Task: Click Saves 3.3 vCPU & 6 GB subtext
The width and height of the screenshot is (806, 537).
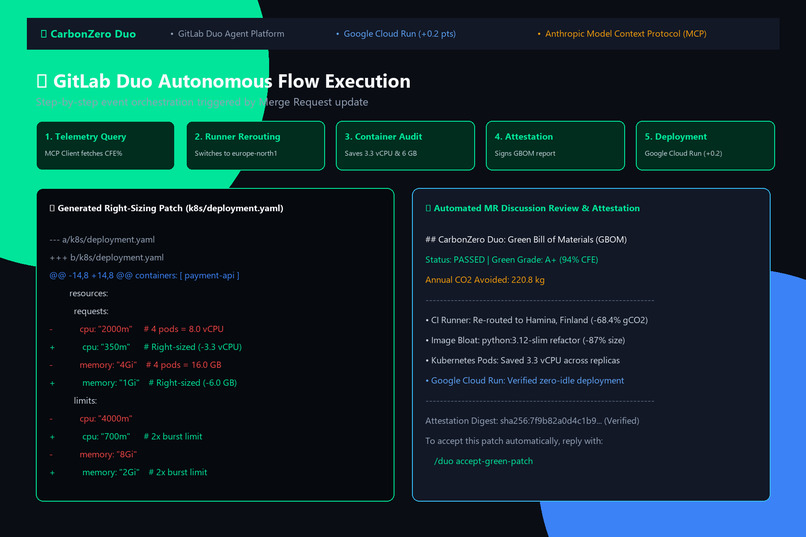Action: 380,153
